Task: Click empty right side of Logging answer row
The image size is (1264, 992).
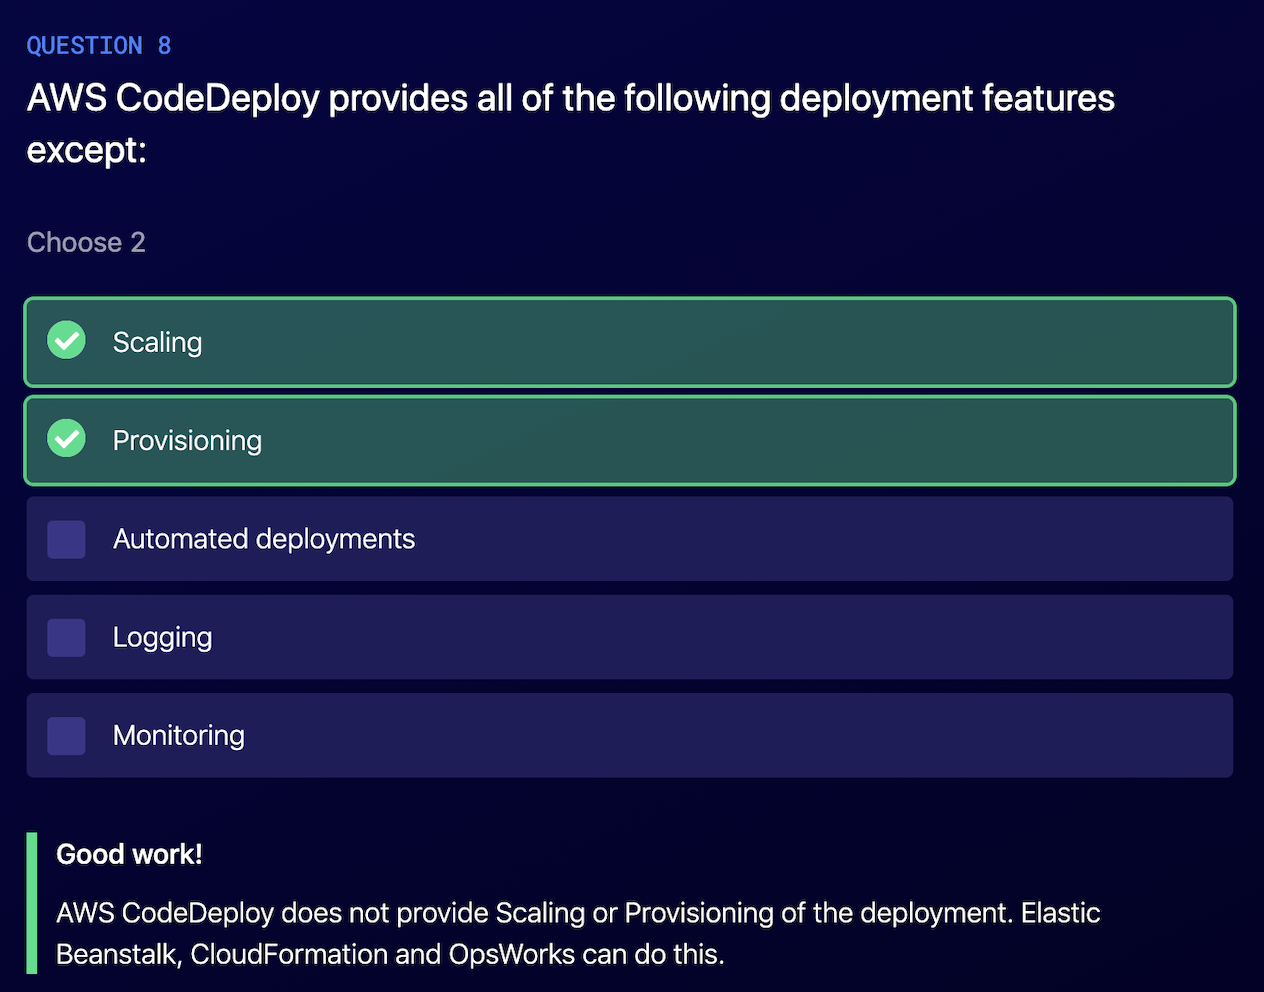Action: click(900, 637)
